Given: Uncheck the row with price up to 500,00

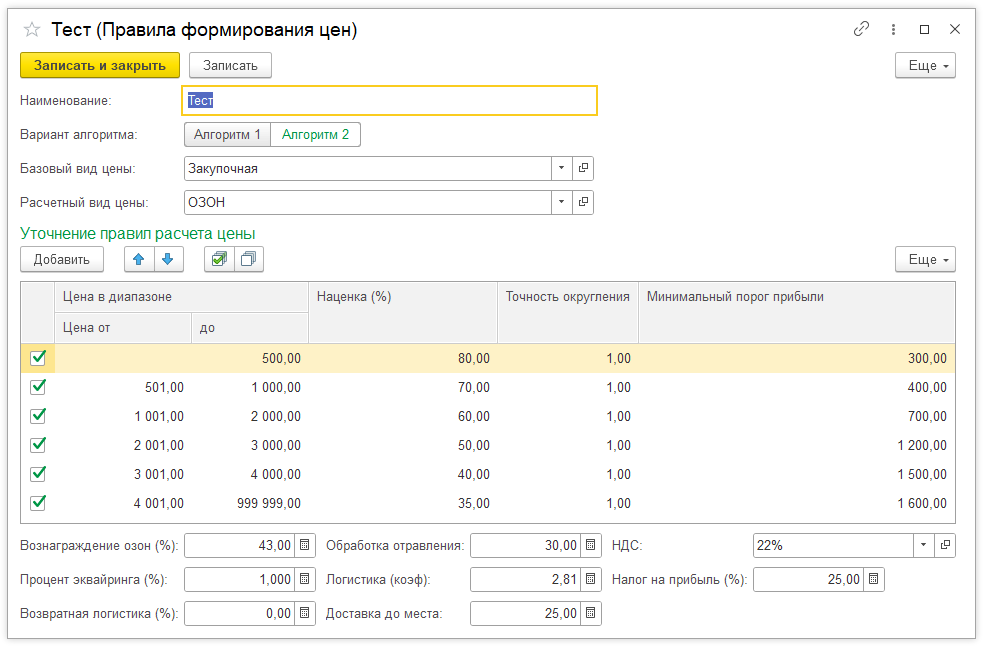Looking at the screenshot, I should (38, 358).
